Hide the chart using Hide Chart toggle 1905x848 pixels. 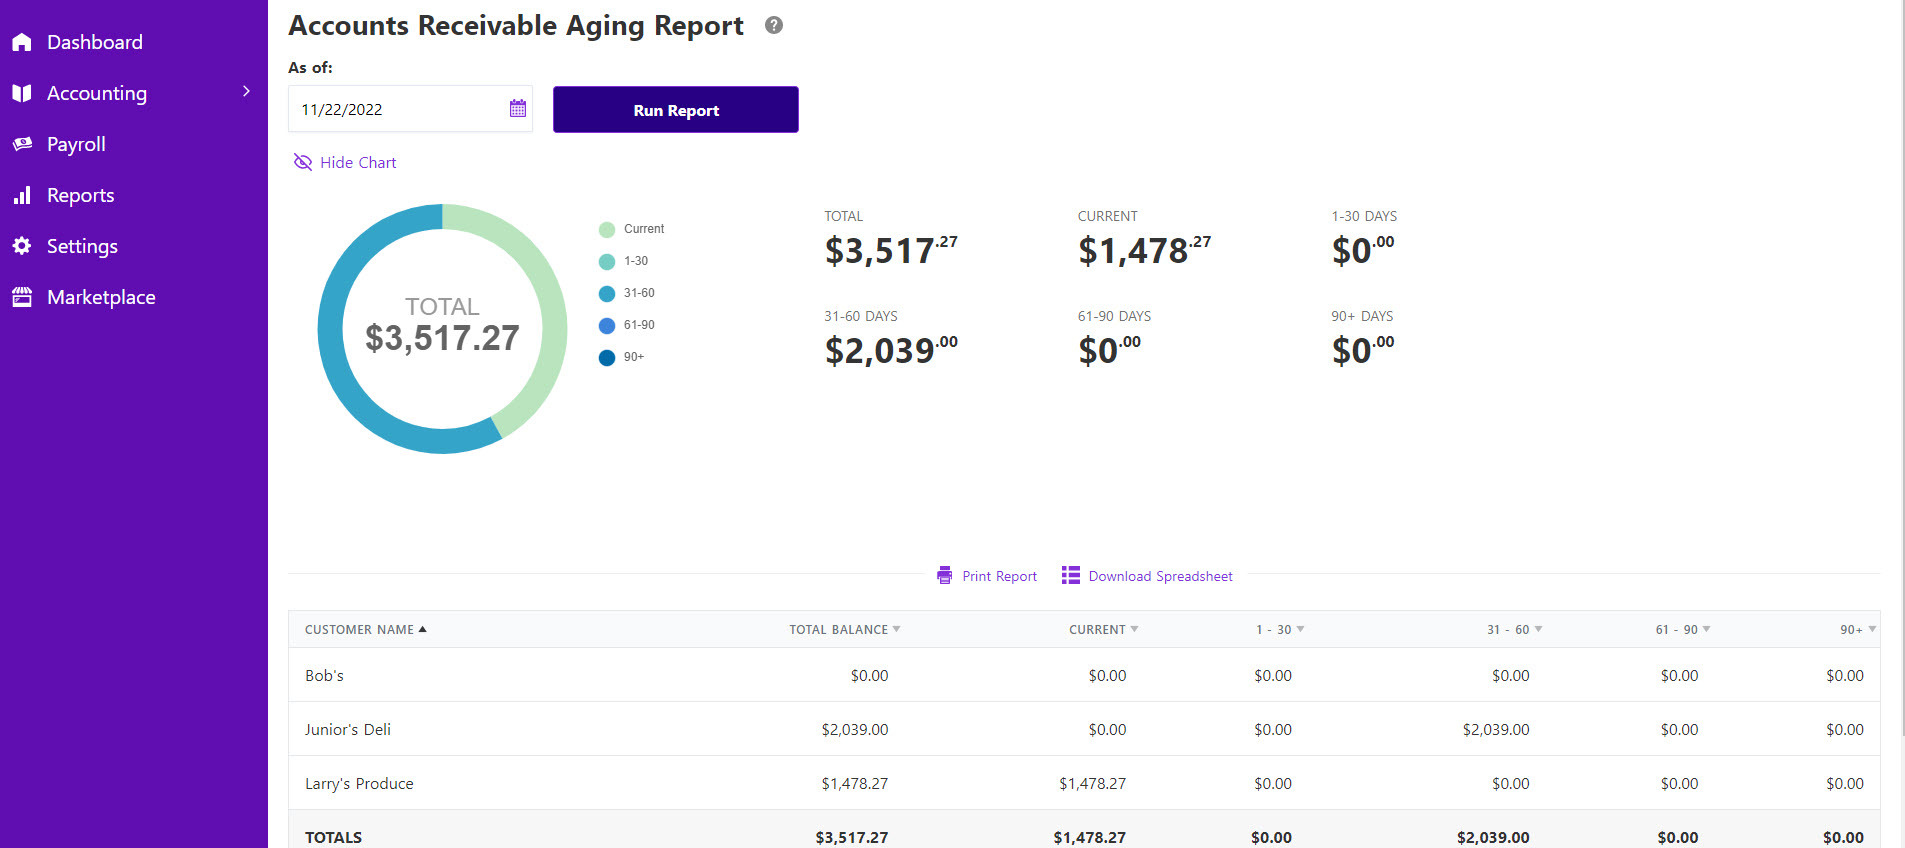(345, 162)
